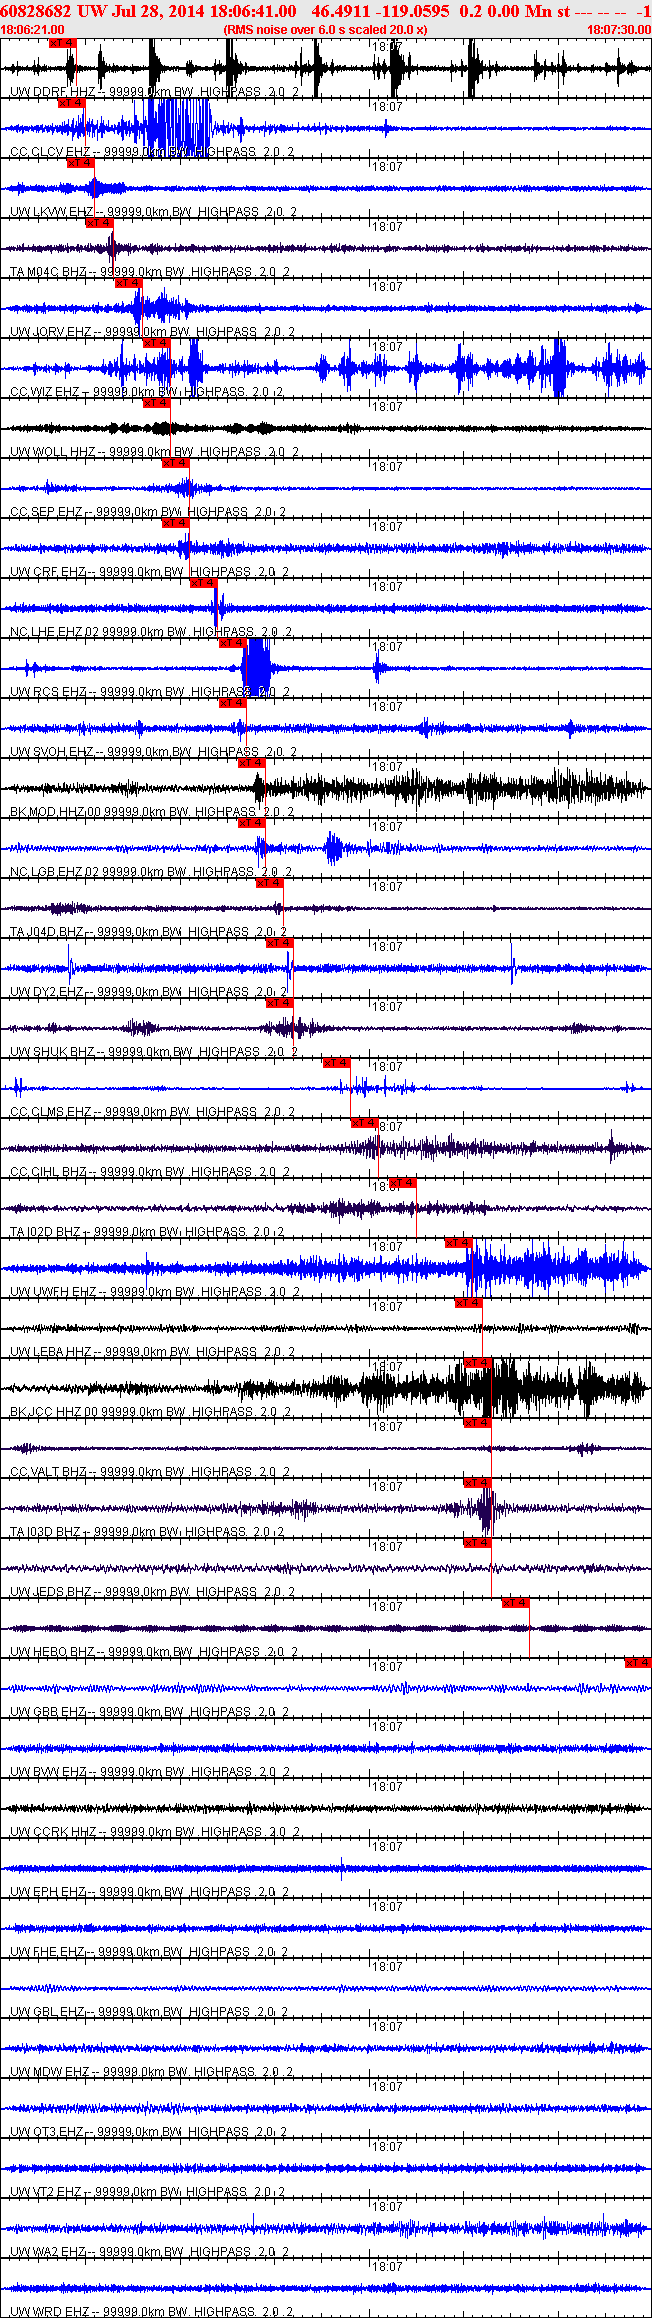652x2318 pixels.
Task: Select the pick marker on the WIZ trace
Action: coord(156,343)
